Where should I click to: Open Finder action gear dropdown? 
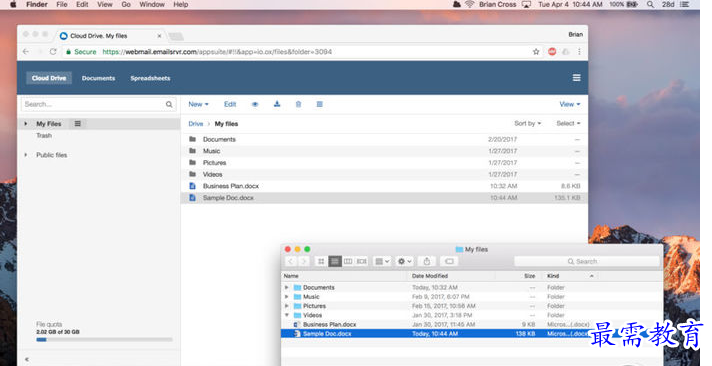coord(404,261)
